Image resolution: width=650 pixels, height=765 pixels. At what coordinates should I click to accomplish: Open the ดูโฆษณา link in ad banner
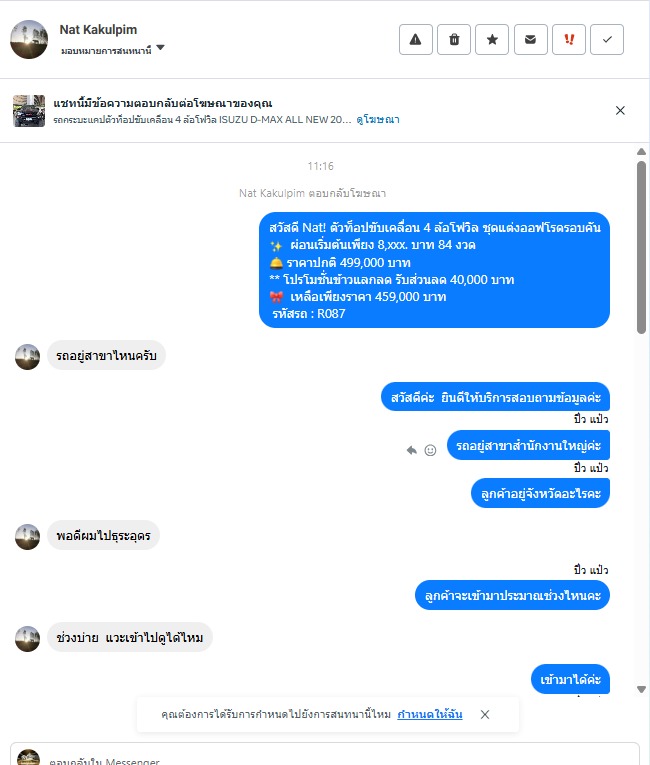click(378, 120)
